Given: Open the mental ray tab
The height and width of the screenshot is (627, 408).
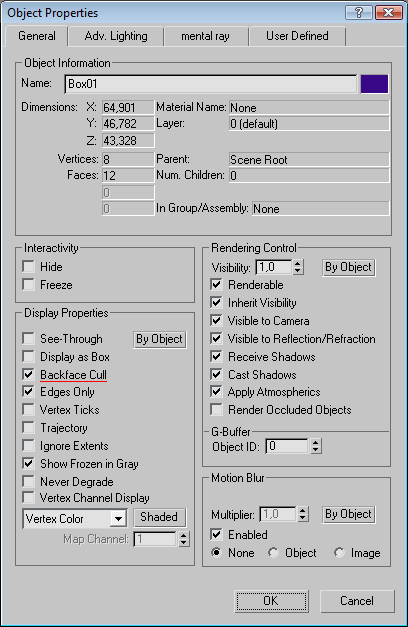Looking at the screenshot, I should 206,36.
